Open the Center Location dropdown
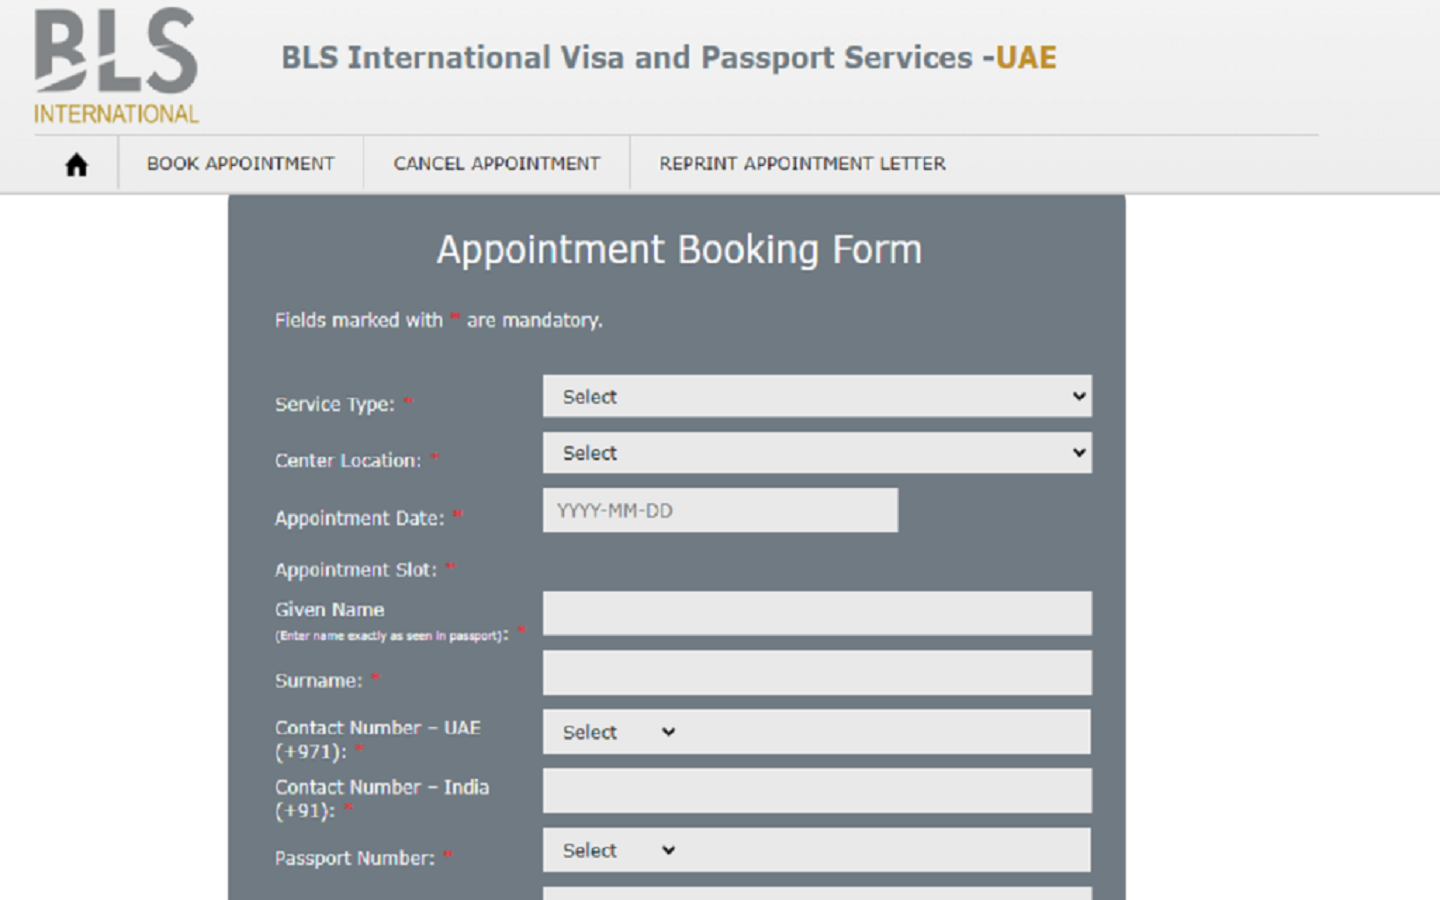Viewport: 1440px width, 900px height. pos(817,452)
